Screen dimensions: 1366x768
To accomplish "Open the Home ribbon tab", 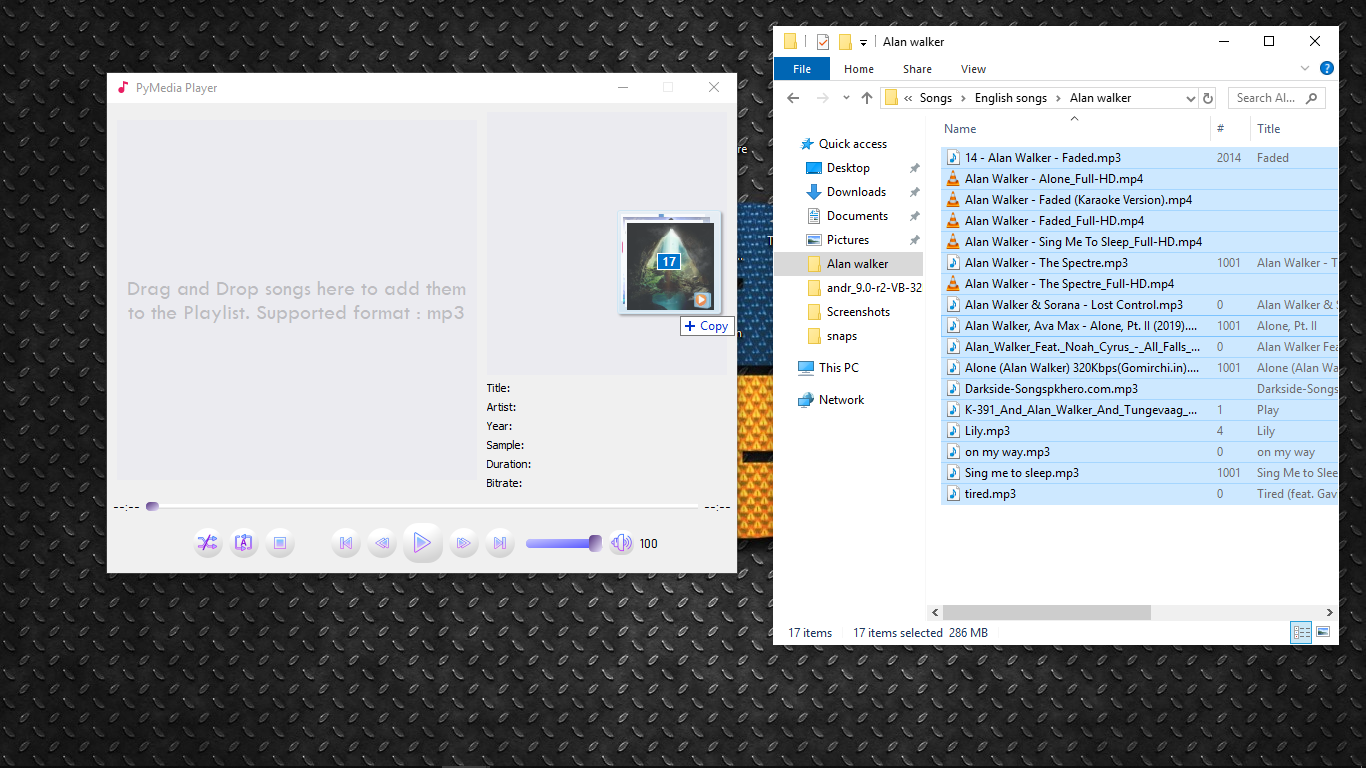I will tap(859, 69).
